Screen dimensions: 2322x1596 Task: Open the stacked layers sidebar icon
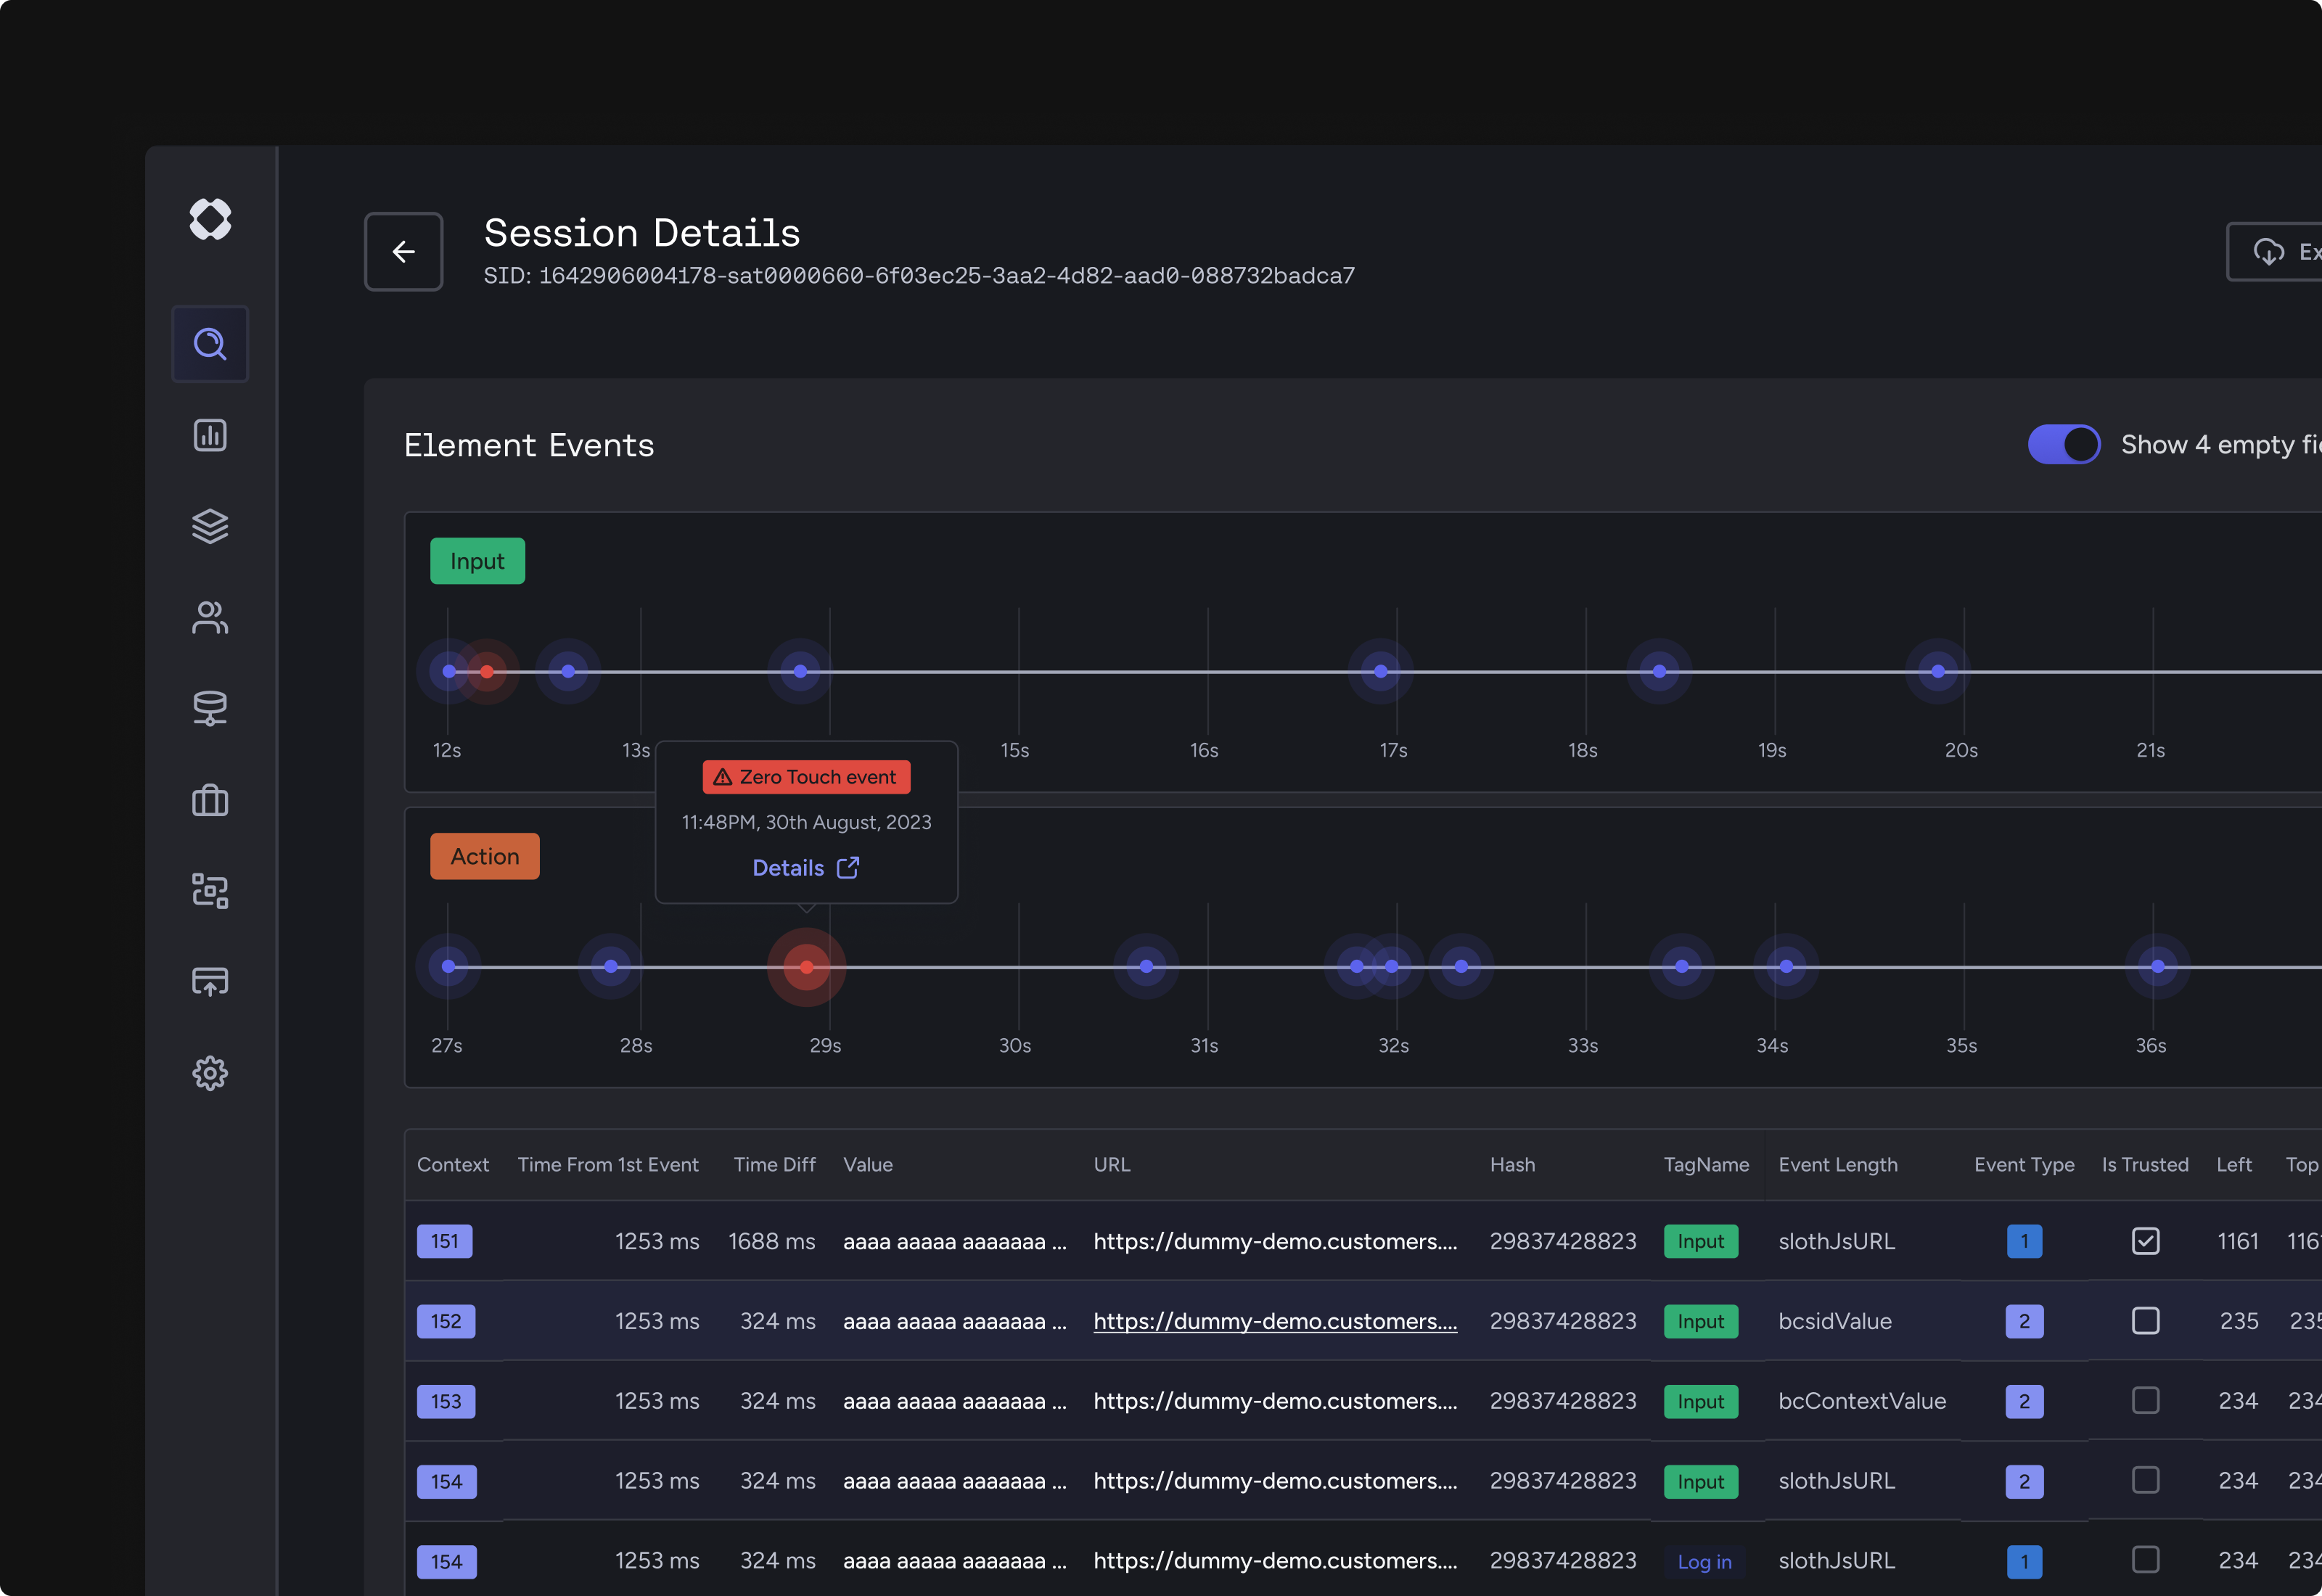tap(210, 526)
